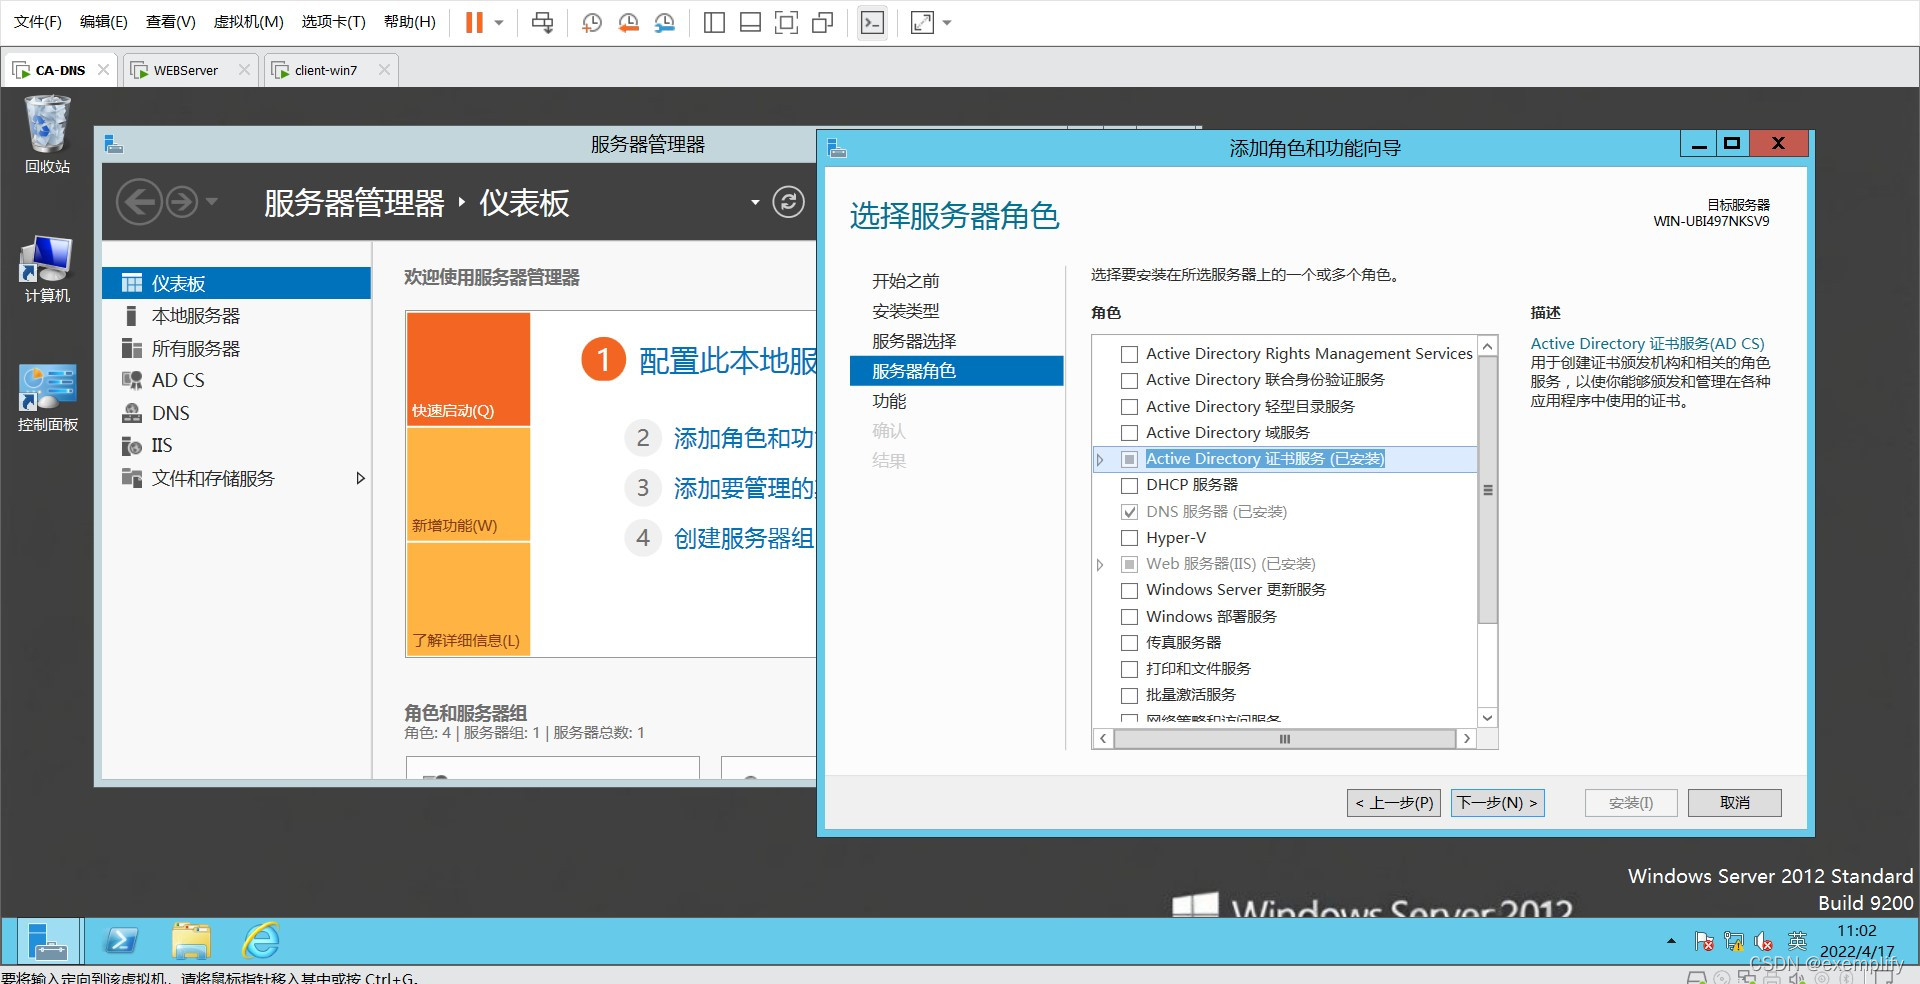The height and width of the screenshot is (984, 1920).
Task: Check Windows Server 更新服务 checkbox
Action: 1130,590
